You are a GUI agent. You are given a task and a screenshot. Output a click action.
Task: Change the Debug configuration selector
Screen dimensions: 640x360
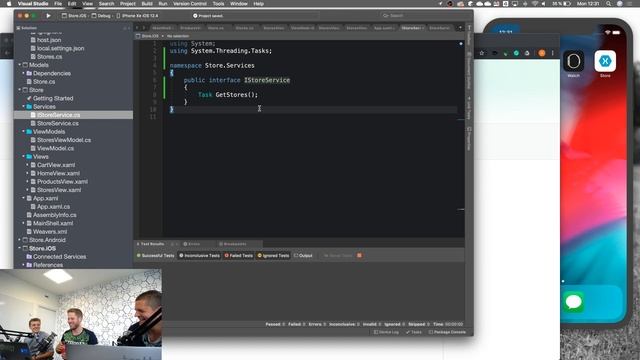(x=102, y=16)
